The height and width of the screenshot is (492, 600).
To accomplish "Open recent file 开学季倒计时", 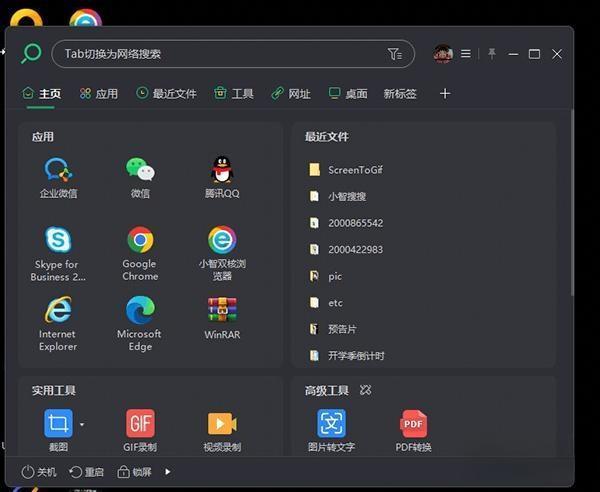I will pos(347,356).
